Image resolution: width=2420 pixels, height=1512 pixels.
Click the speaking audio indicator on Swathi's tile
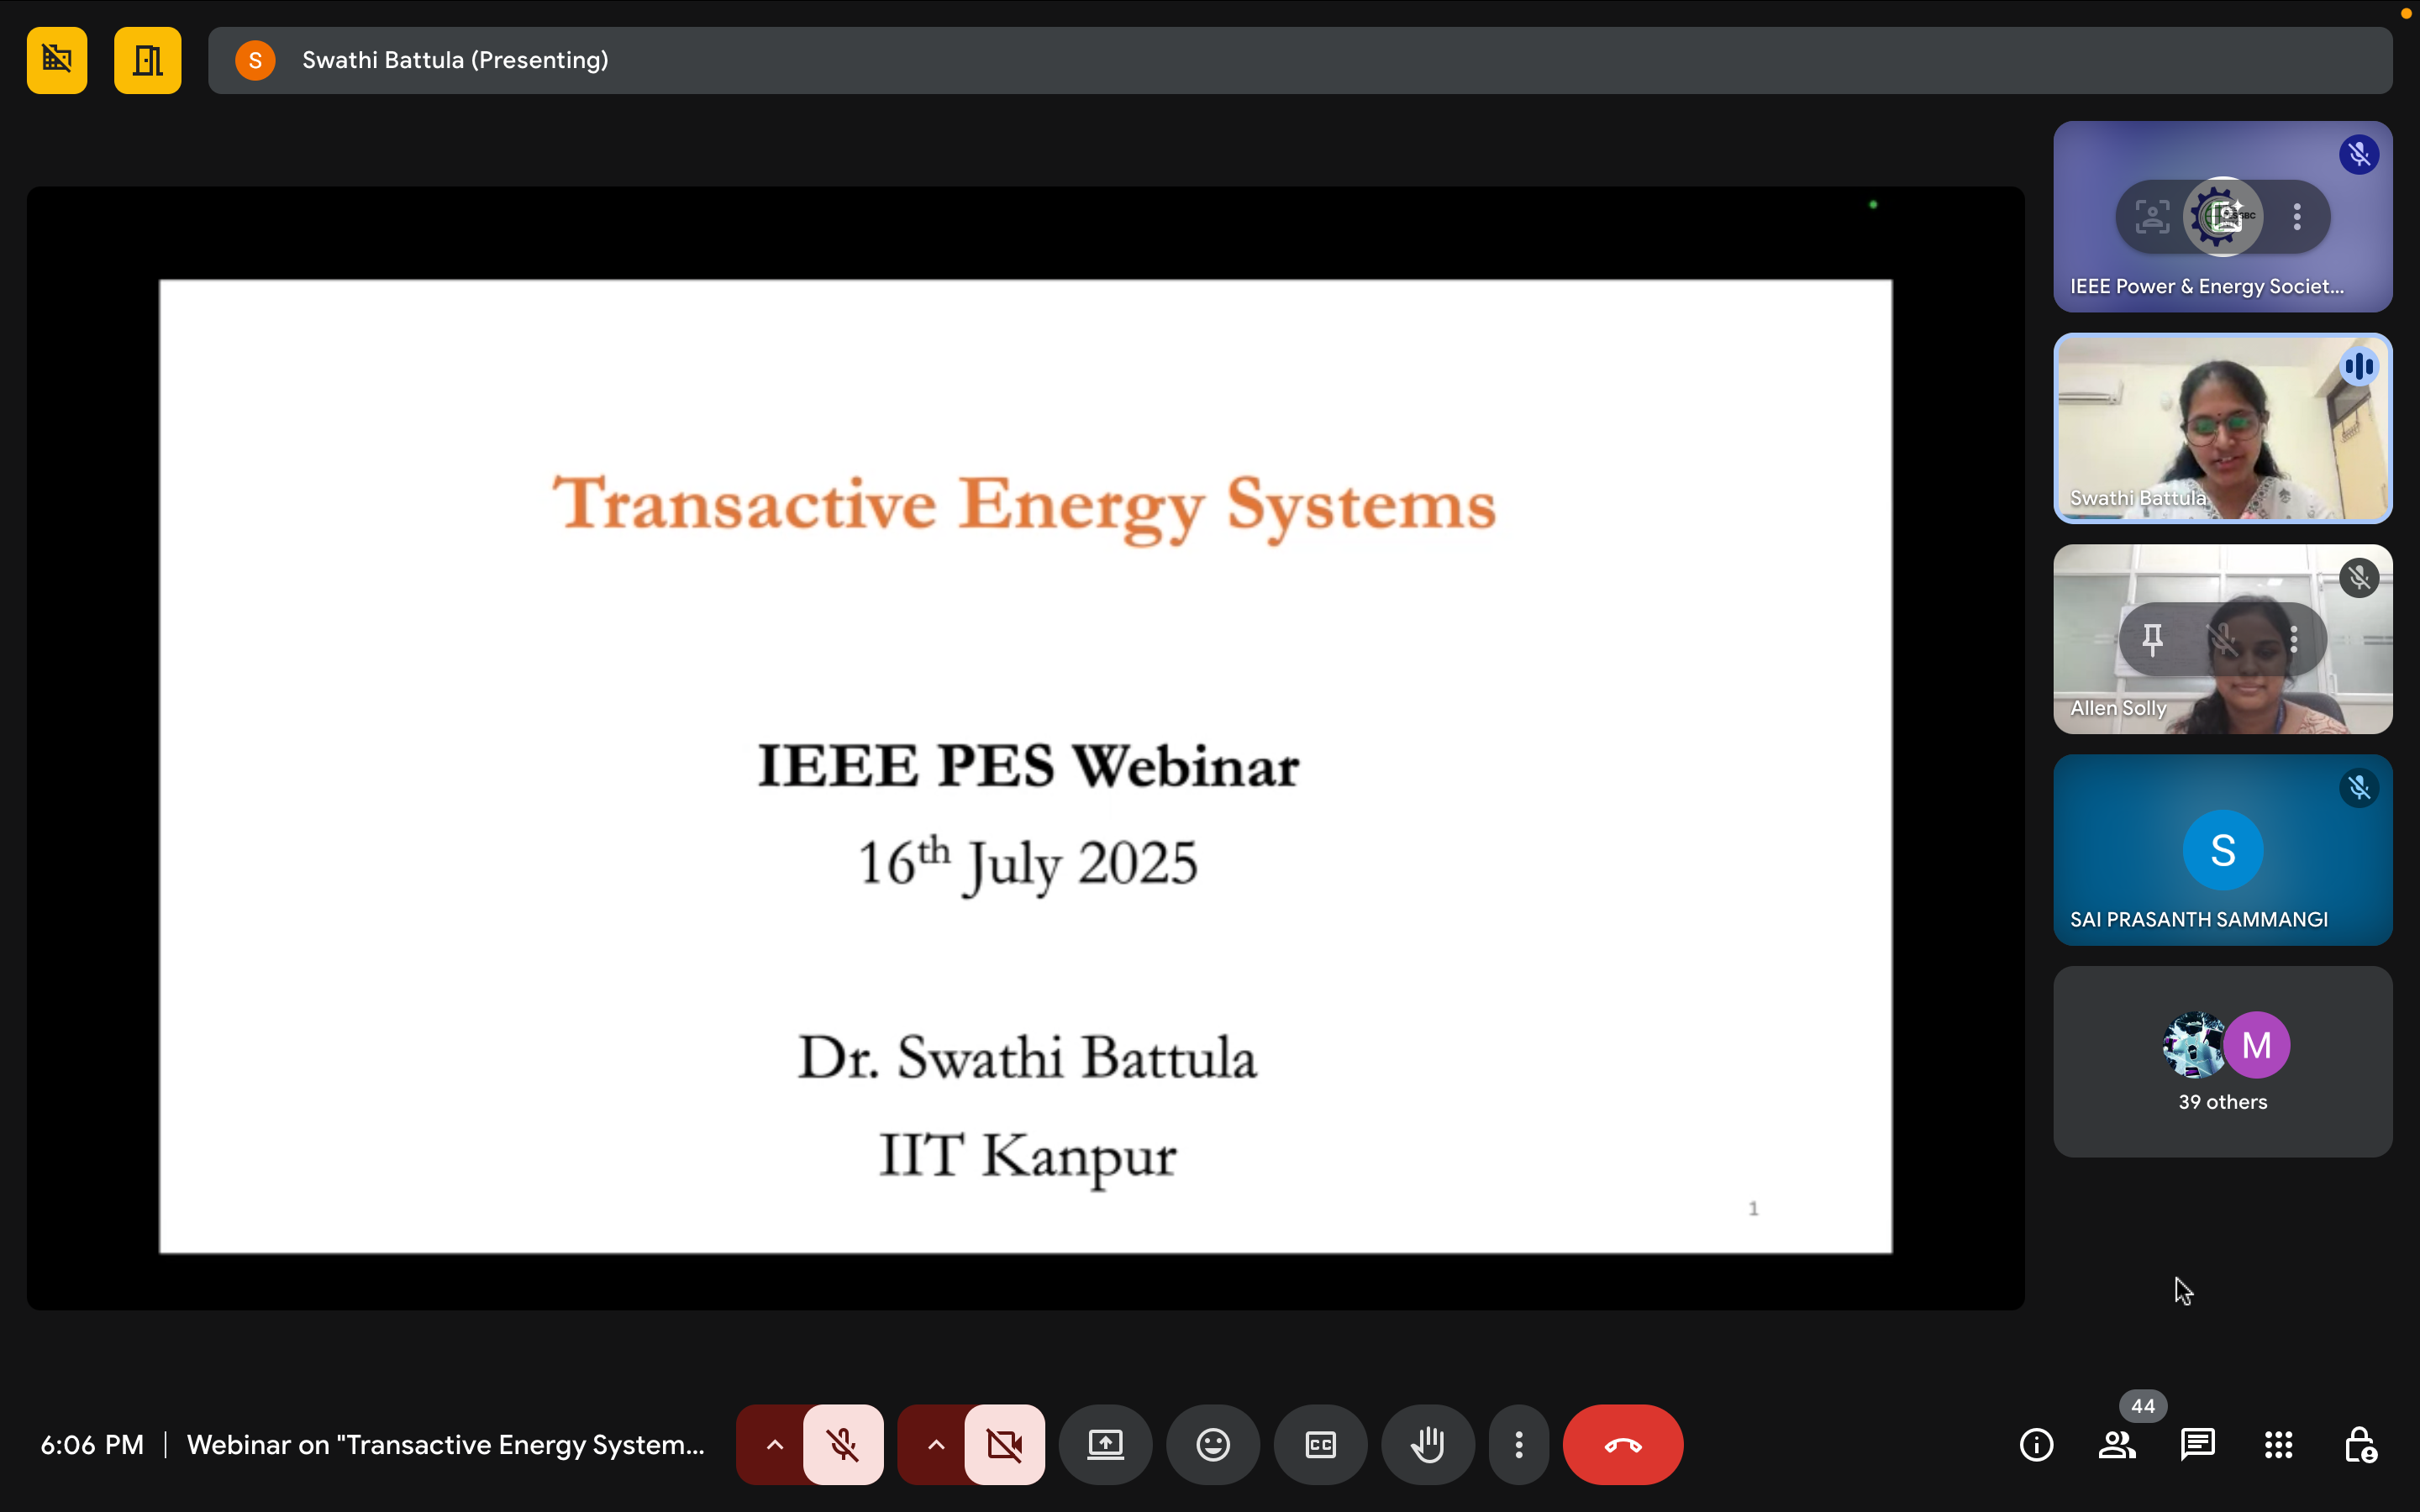pos(2359,366)
